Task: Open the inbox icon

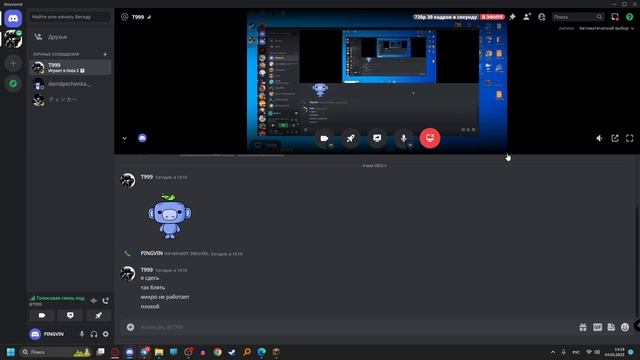Action: pos(615,17)
